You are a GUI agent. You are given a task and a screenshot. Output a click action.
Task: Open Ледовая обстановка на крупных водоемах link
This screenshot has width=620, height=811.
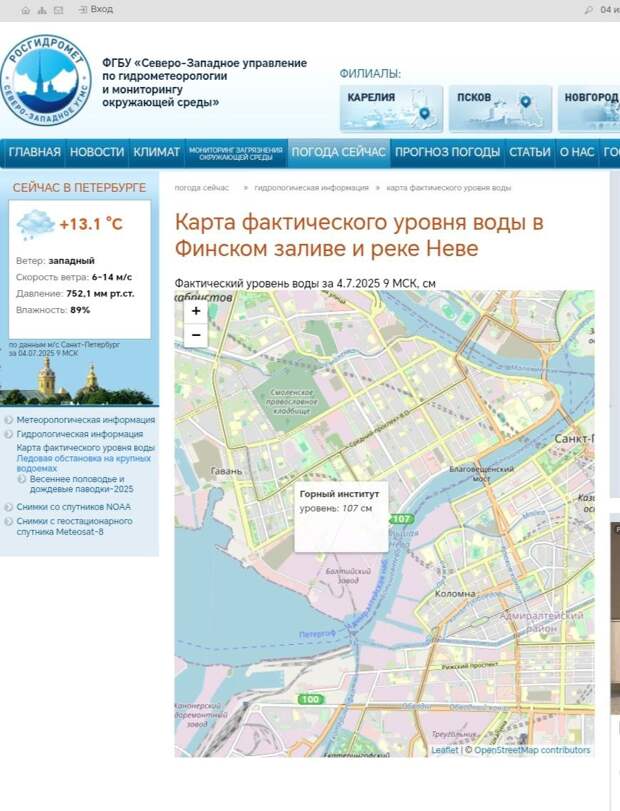84,463
